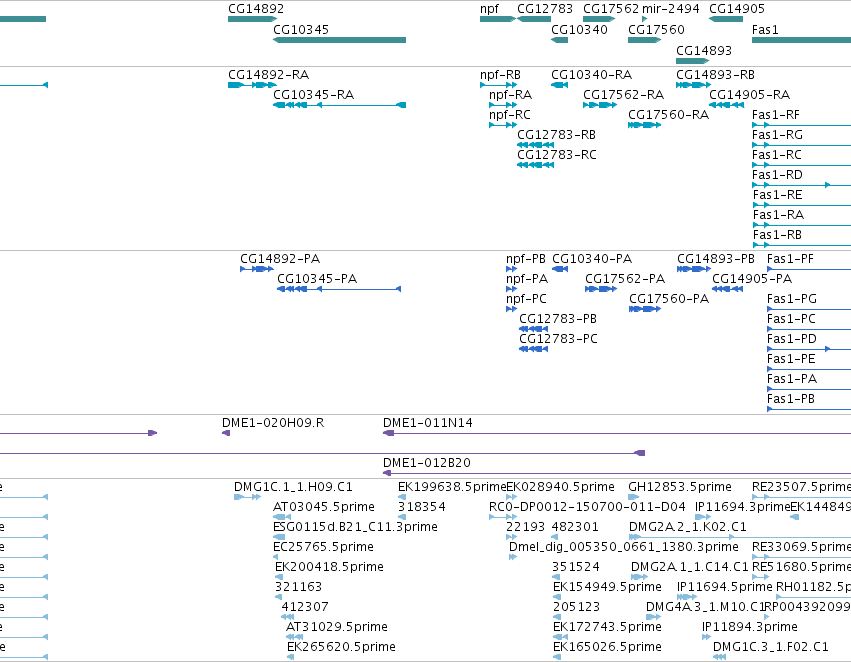Click the CG14892-PA protein label
The width and height of the screenshot is (851, 662).
click(280, 259)
